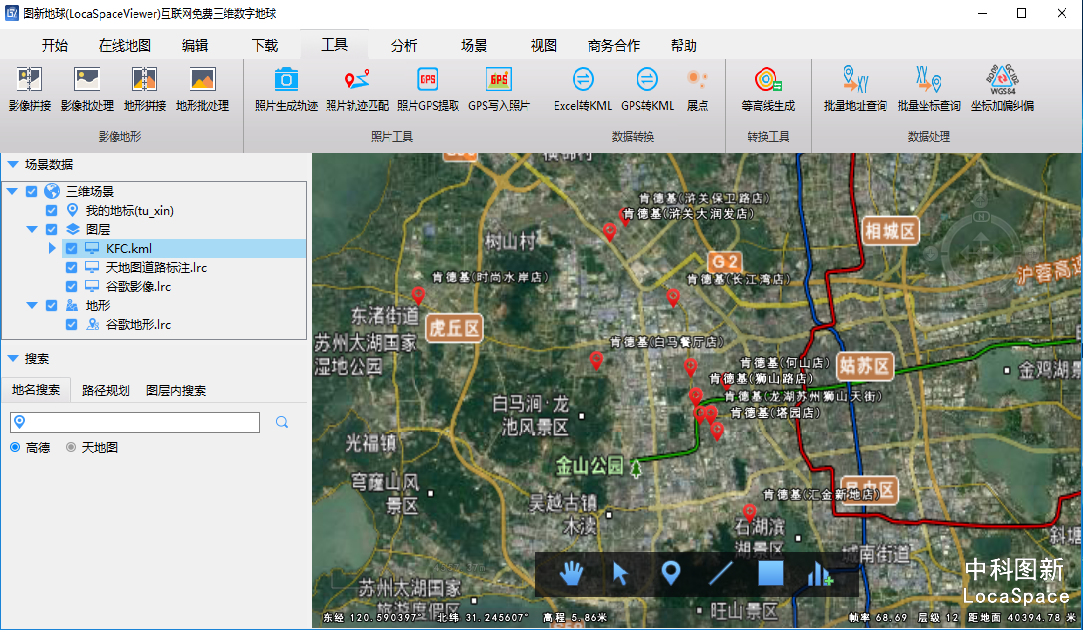This screenshot has height=630, width=1083.
Task: Collapse the 图层 tree node
Action: pyautogui.click(x=32, y=229)
